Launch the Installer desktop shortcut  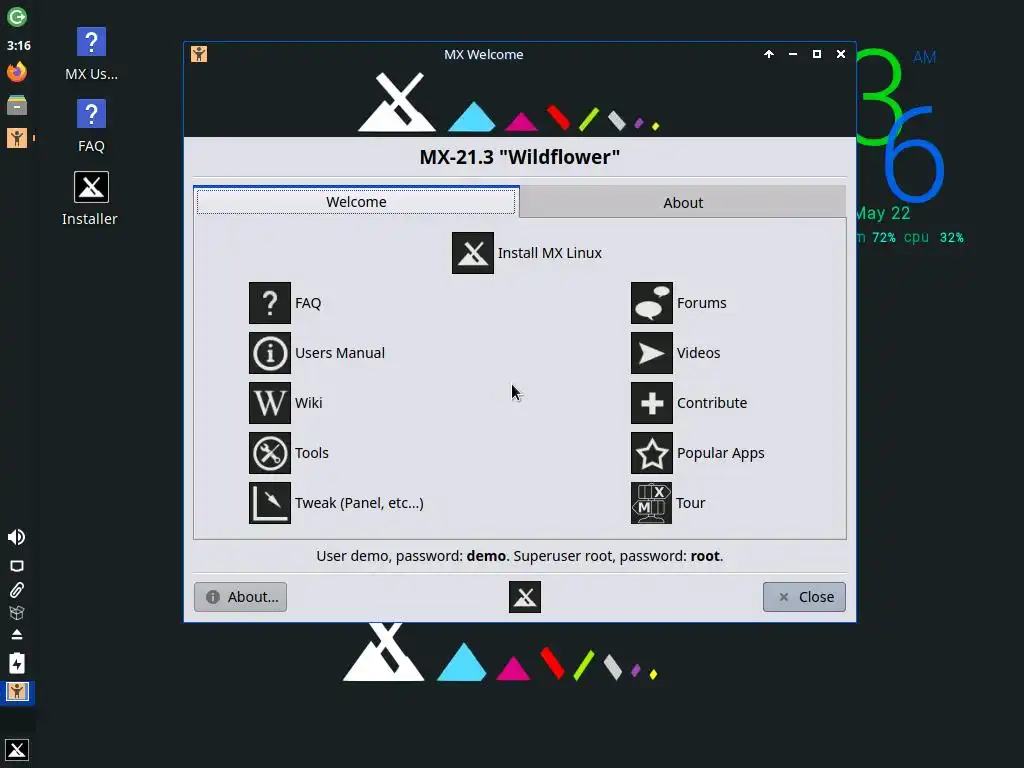coord(90,199)
